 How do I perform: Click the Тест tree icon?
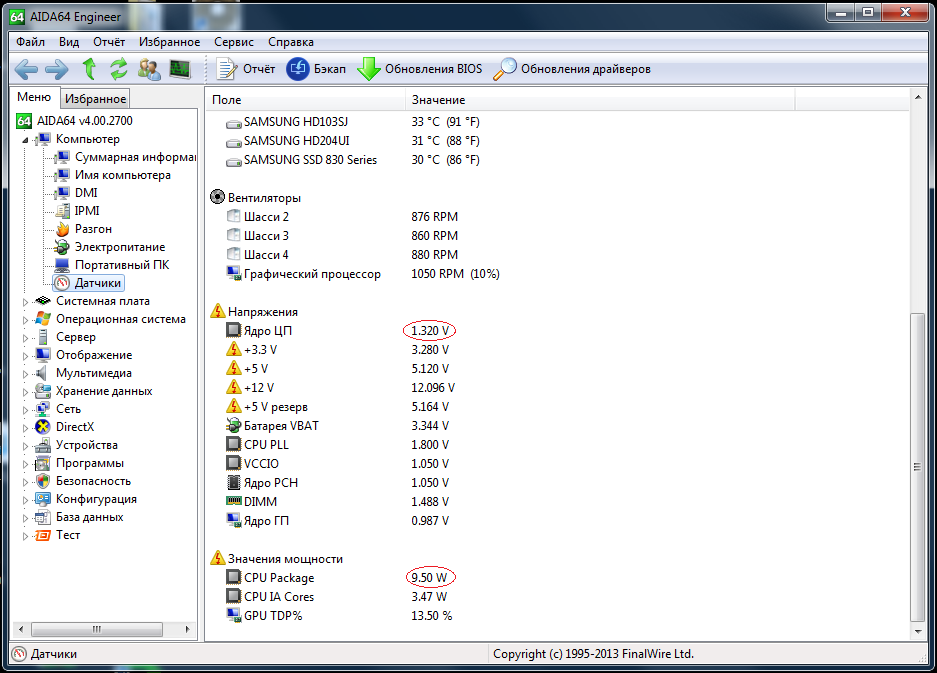(43, 535)
